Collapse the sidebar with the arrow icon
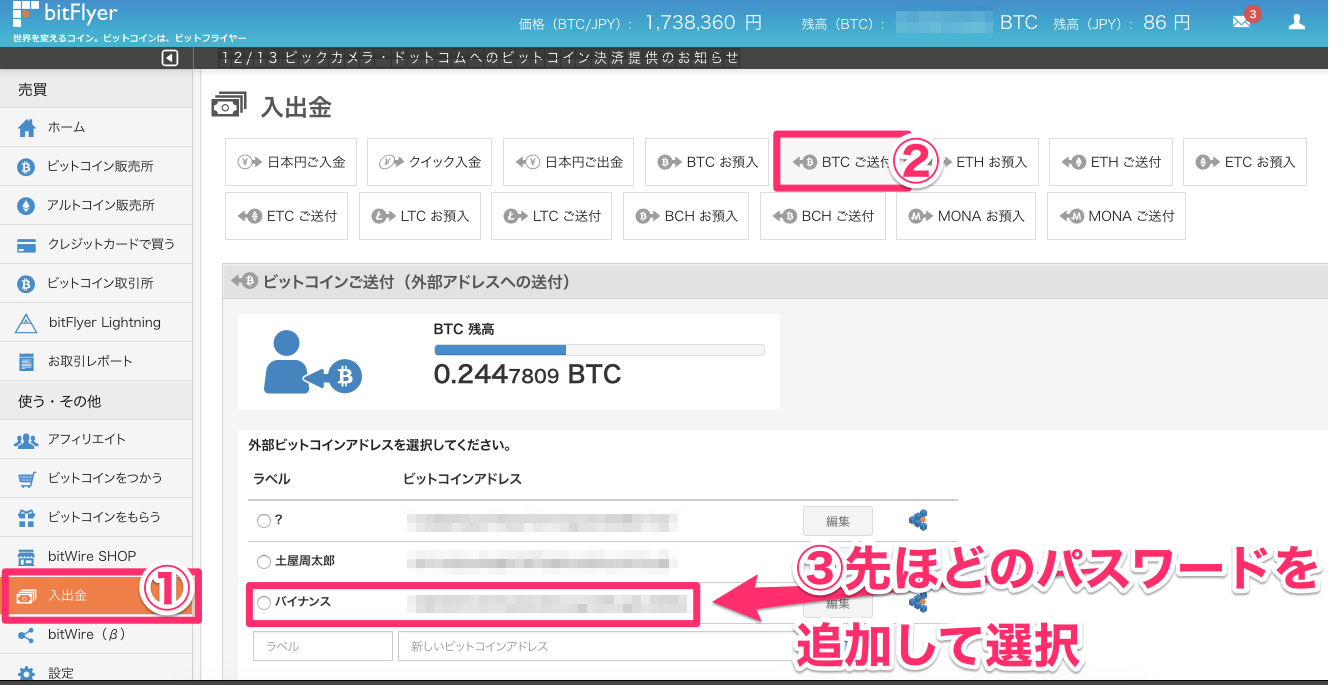 pos(170,58)
